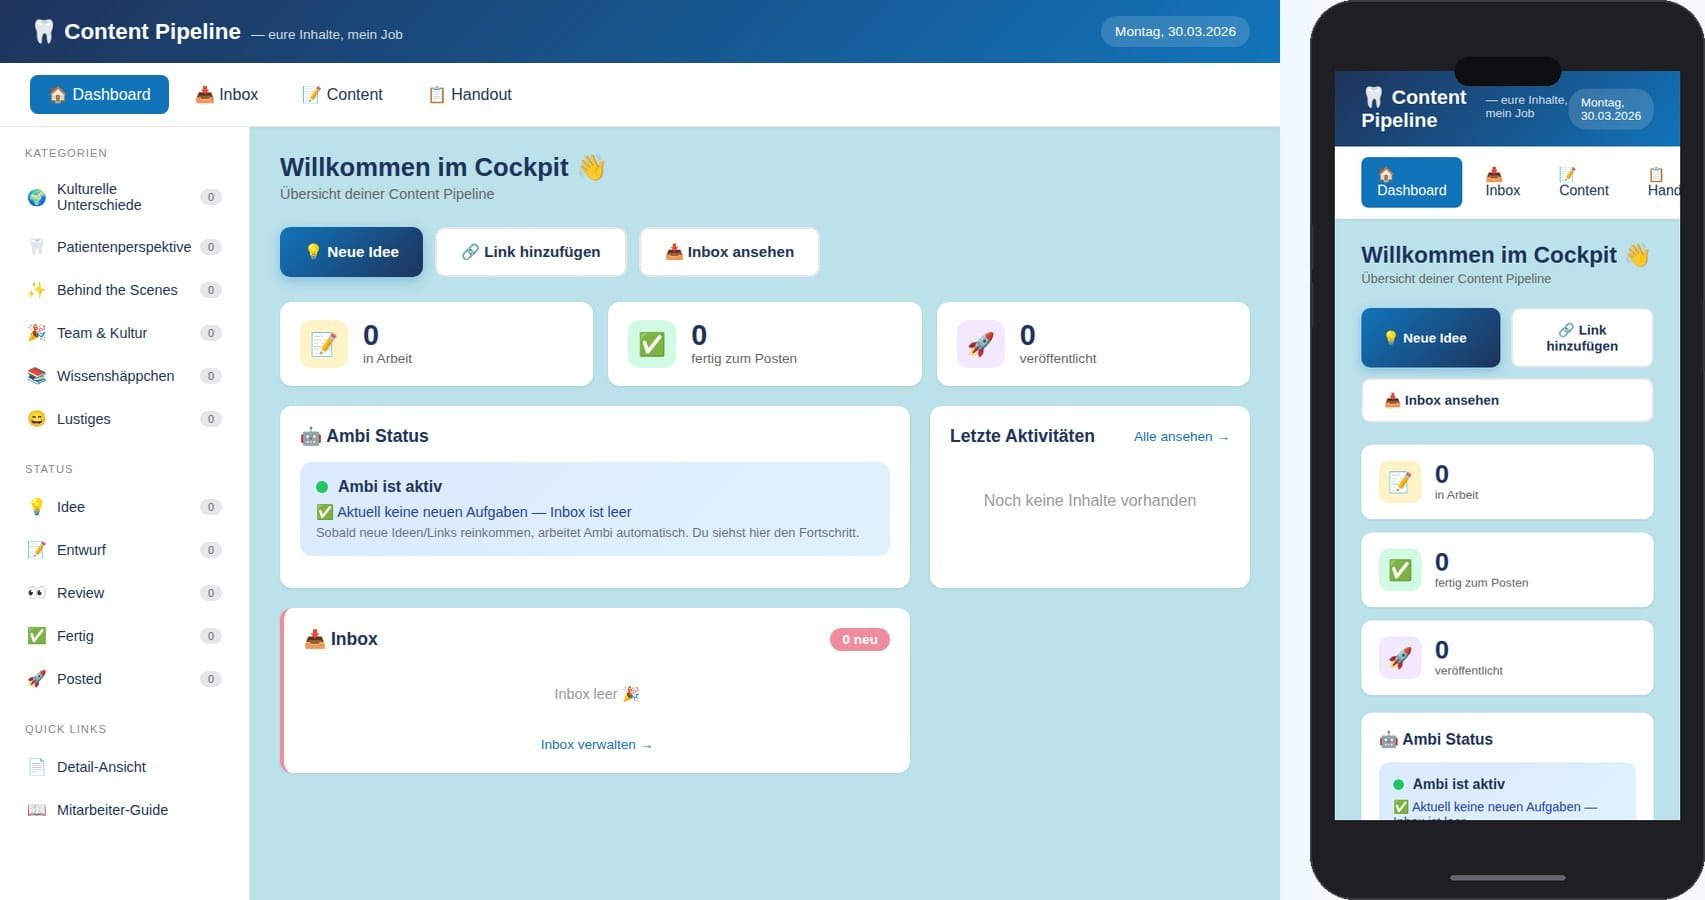Open the Content tab in desktop navigation
This screenshot has width=1705, height=900.
click(343, 94)
